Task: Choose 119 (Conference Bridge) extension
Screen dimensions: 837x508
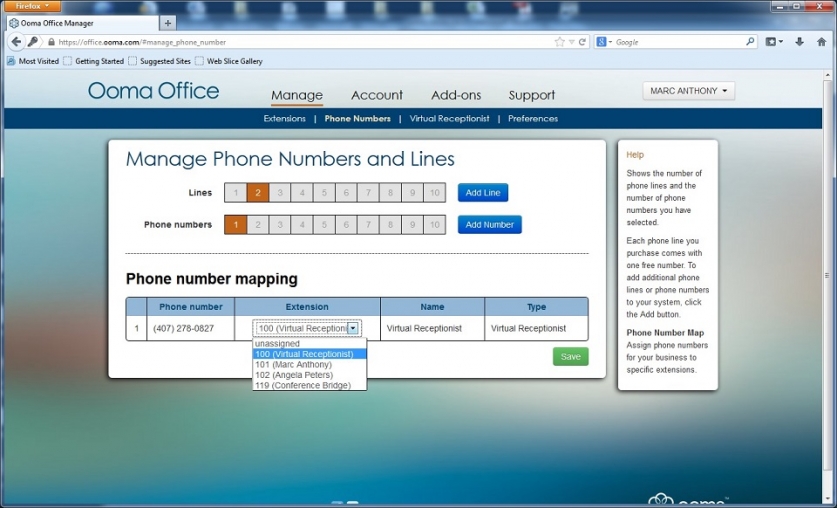Action: tap(310, 385)
